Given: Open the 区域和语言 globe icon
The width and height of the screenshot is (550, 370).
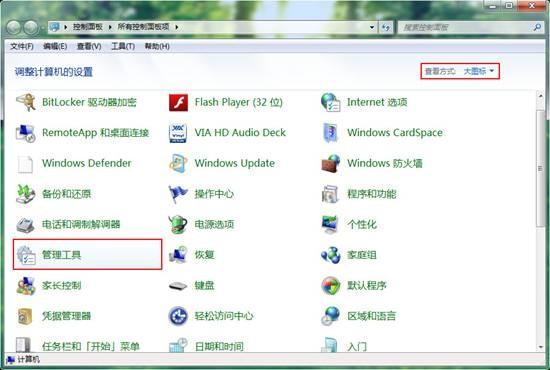Looking at the screenshot, I should click(x=330, y=316).
